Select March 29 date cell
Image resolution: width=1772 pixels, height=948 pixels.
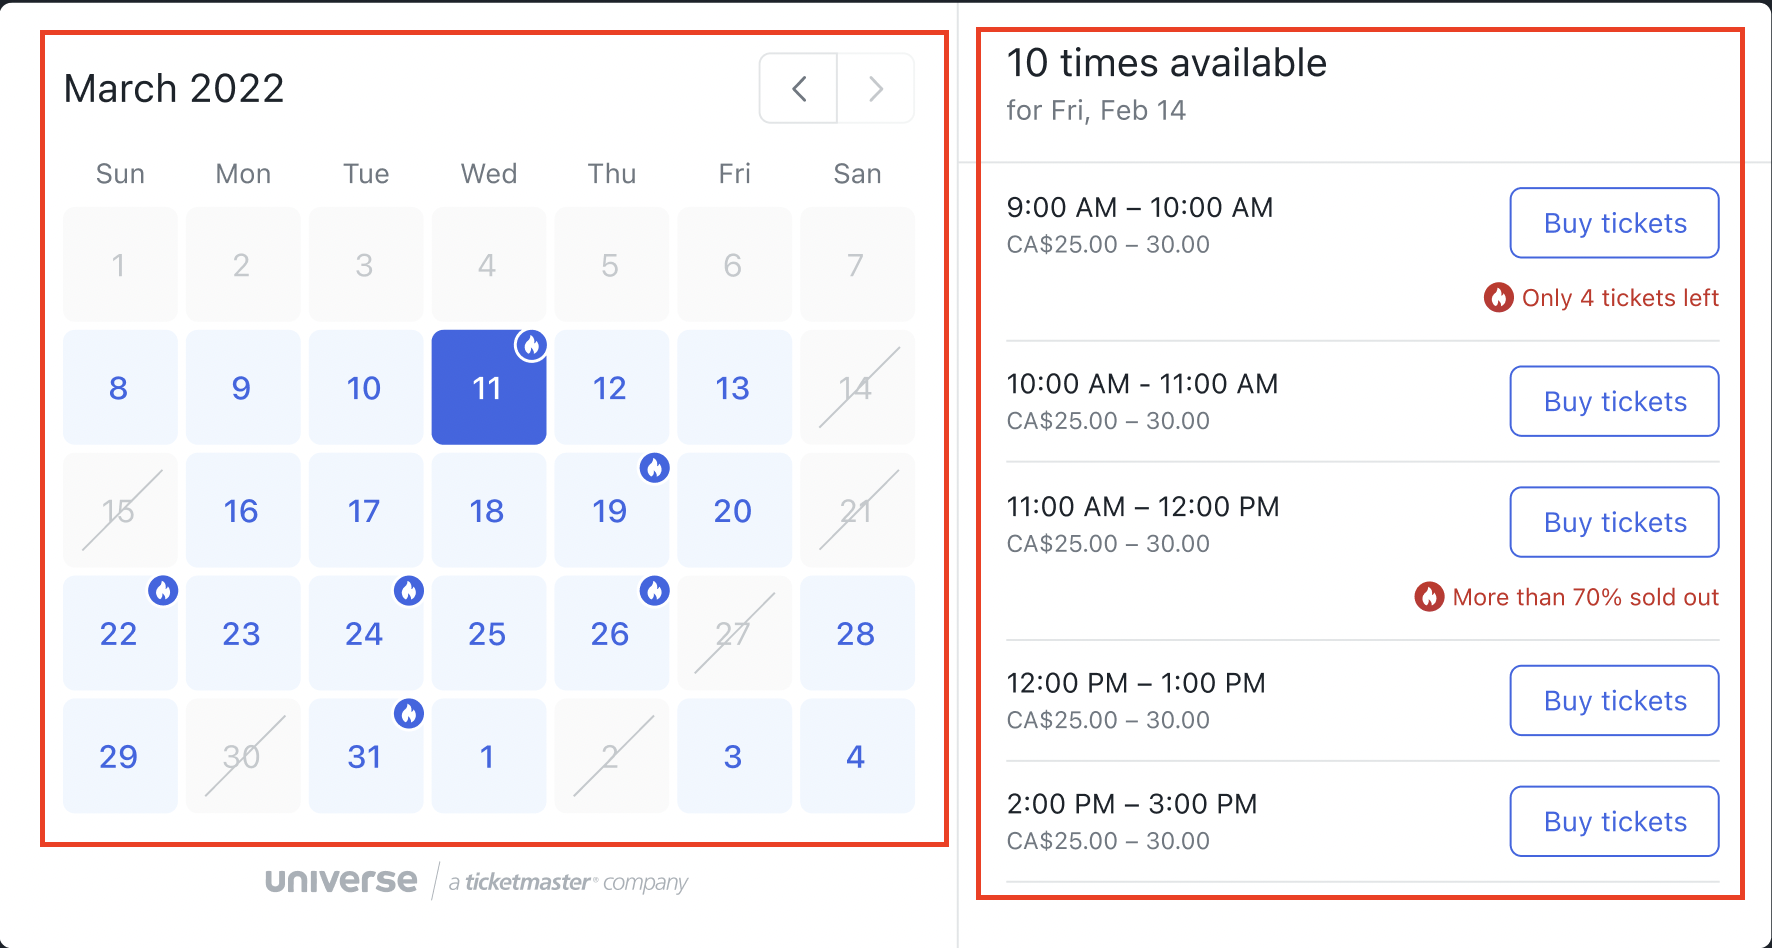pos(120,756)
